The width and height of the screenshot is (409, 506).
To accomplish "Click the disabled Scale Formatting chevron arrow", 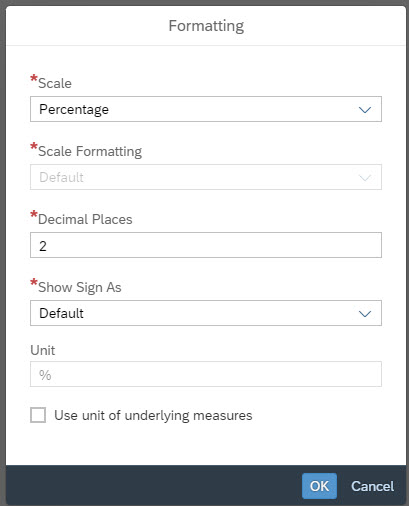I will (x=365, y=178).
